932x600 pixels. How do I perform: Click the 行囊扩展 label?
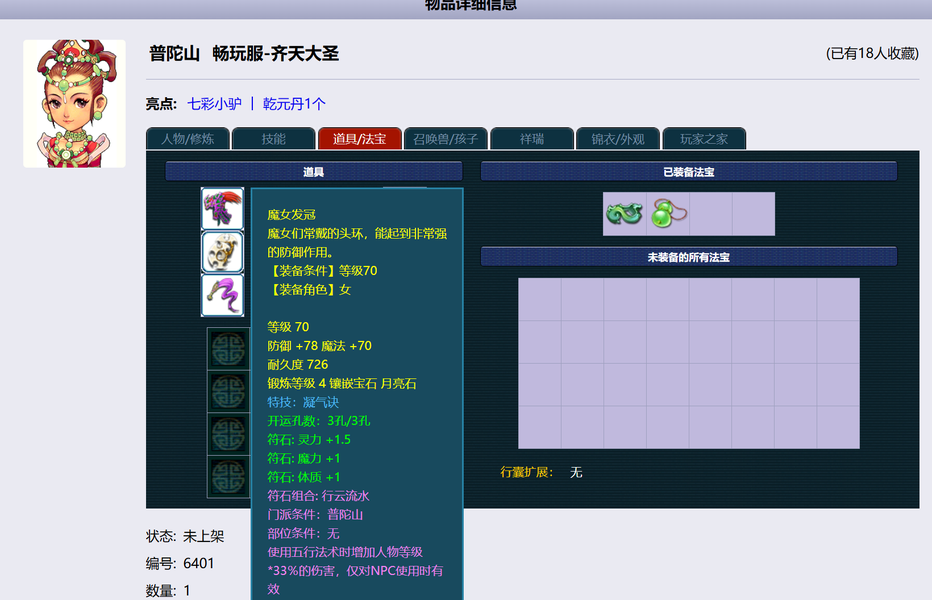[x=527, y=472]
